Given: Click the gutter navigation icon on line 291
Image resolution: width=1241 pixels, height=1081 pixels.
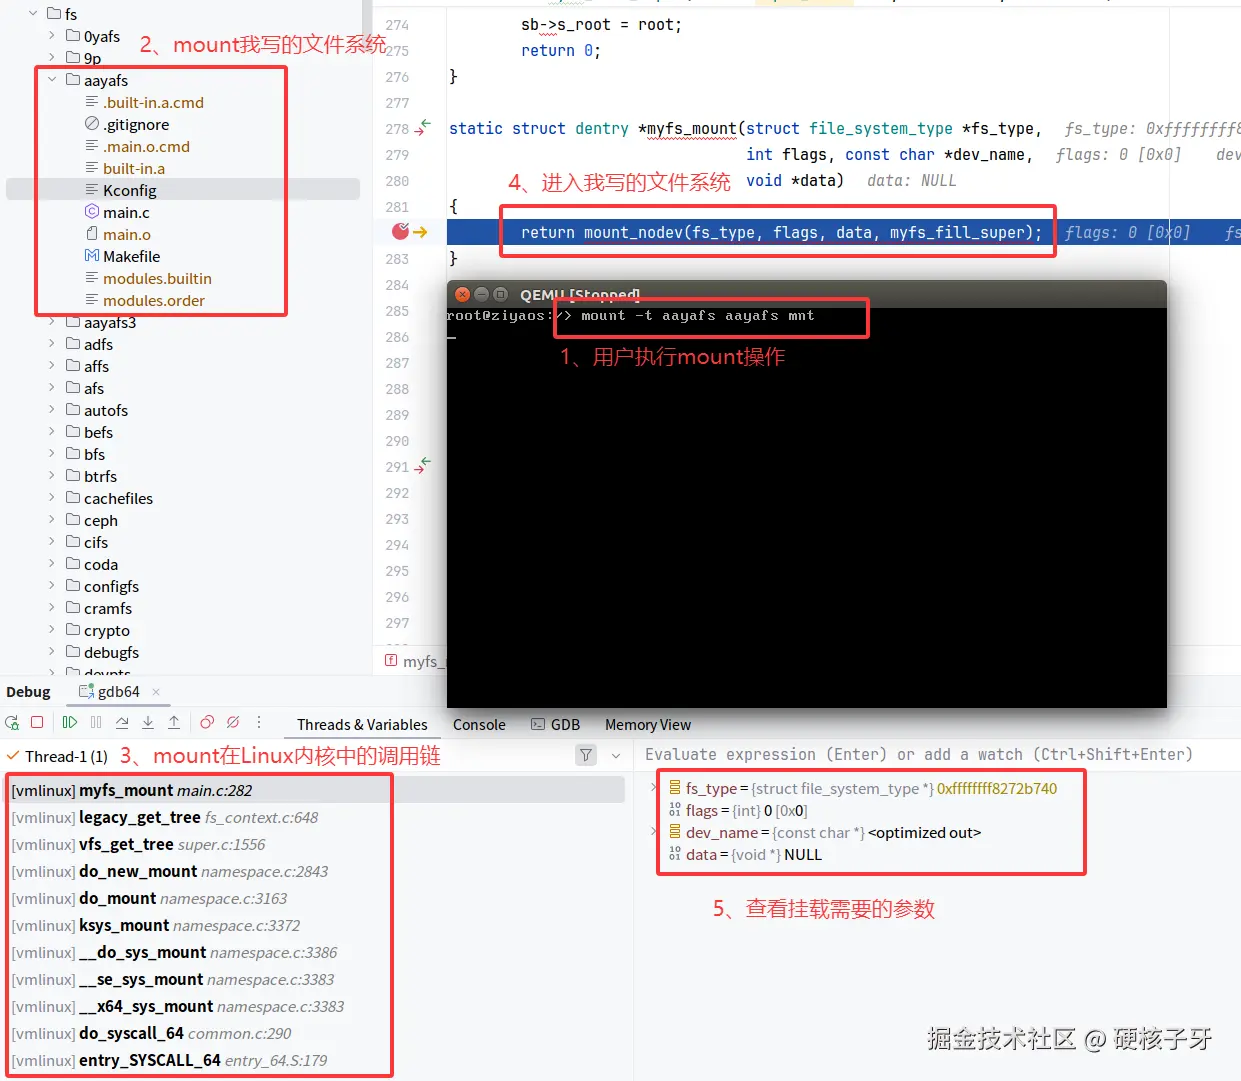Looking at the screenshot, I should [423, 466].
